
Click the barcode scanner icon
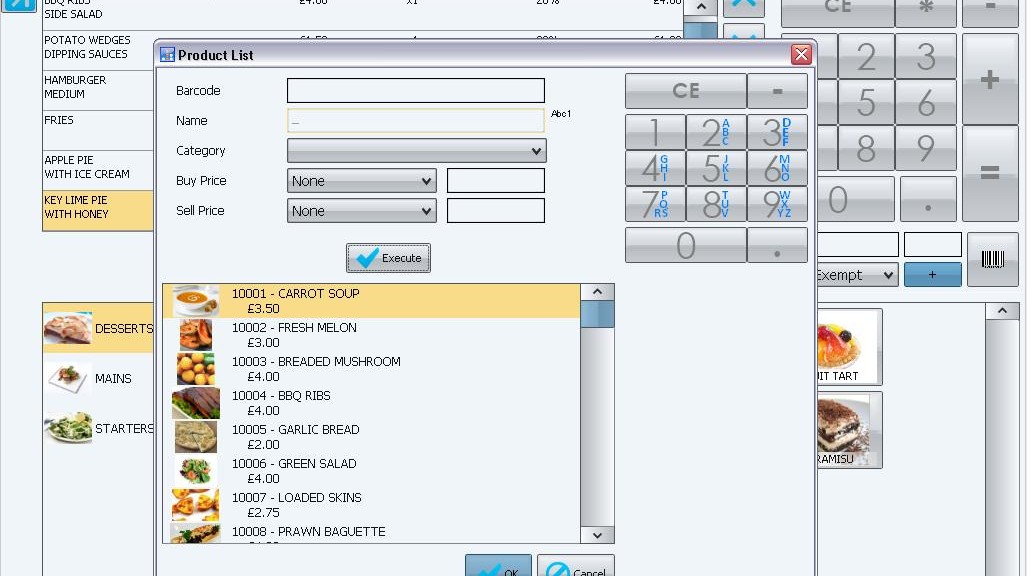click(992, 258)
